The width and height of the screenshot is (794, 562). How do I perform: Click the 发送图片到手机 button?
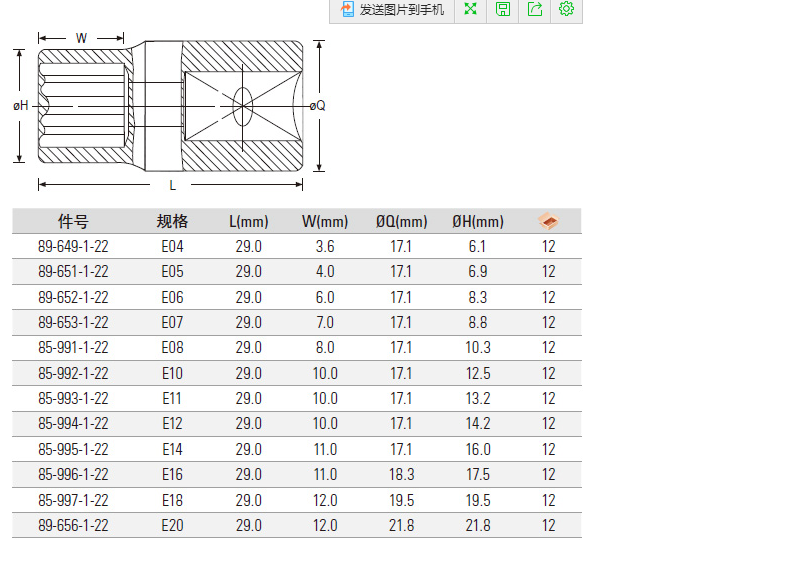[x=392, y=10]
